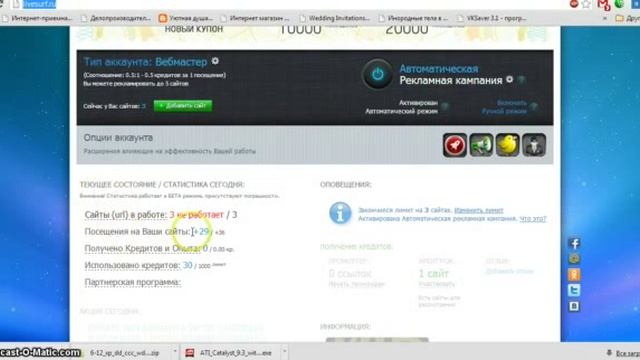Click the help icon right of Рекламная кампания gear
Viewport: 640px width, 360px height.
pyautogui.click(x=521, y=80)
